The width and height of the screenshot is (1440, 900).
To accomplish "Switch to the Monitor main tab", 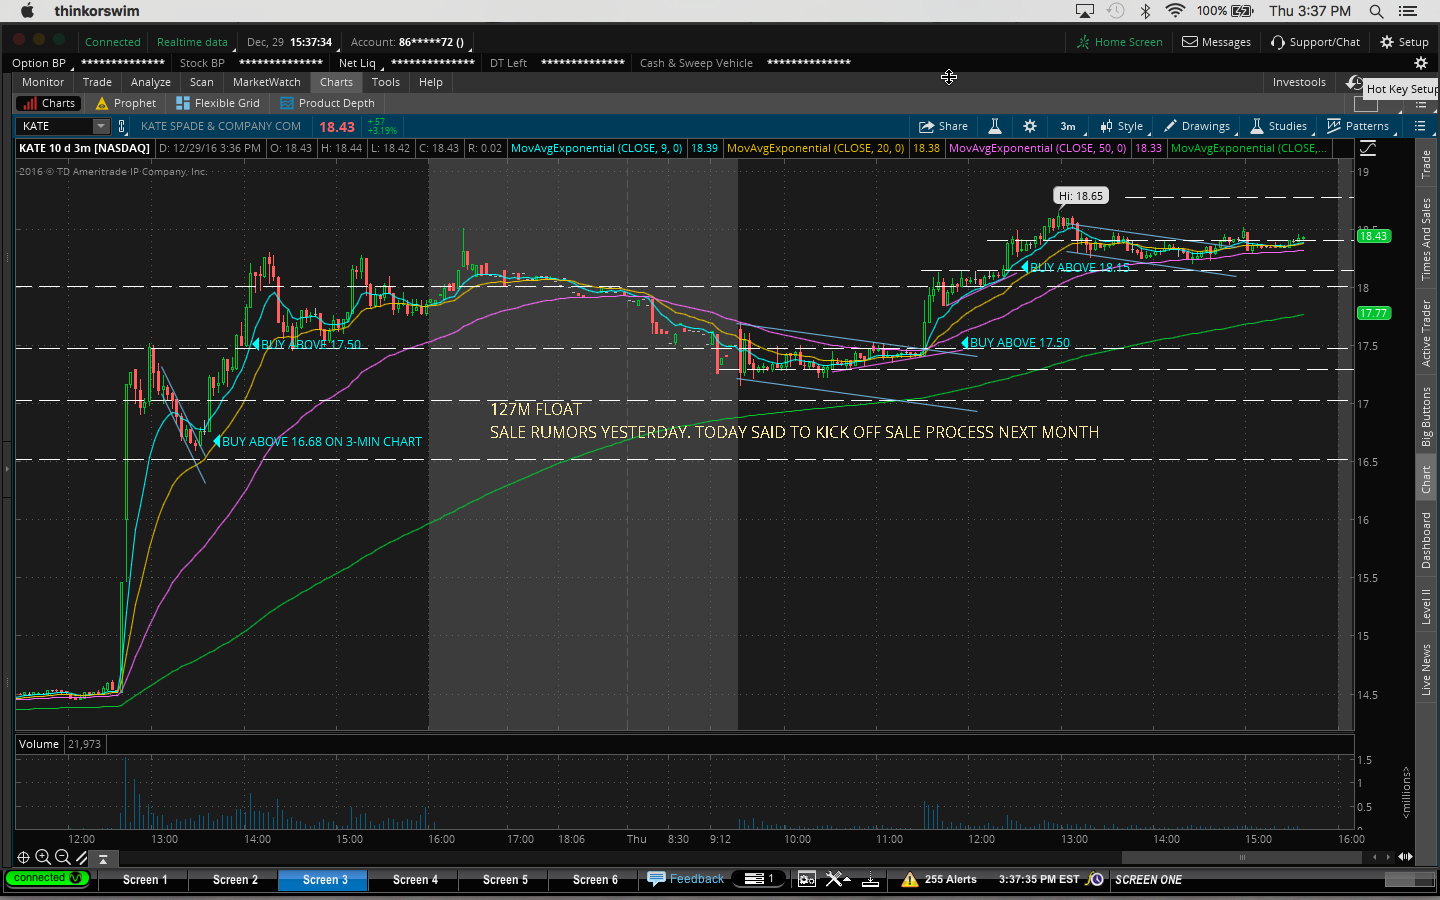I will (43, 82).
